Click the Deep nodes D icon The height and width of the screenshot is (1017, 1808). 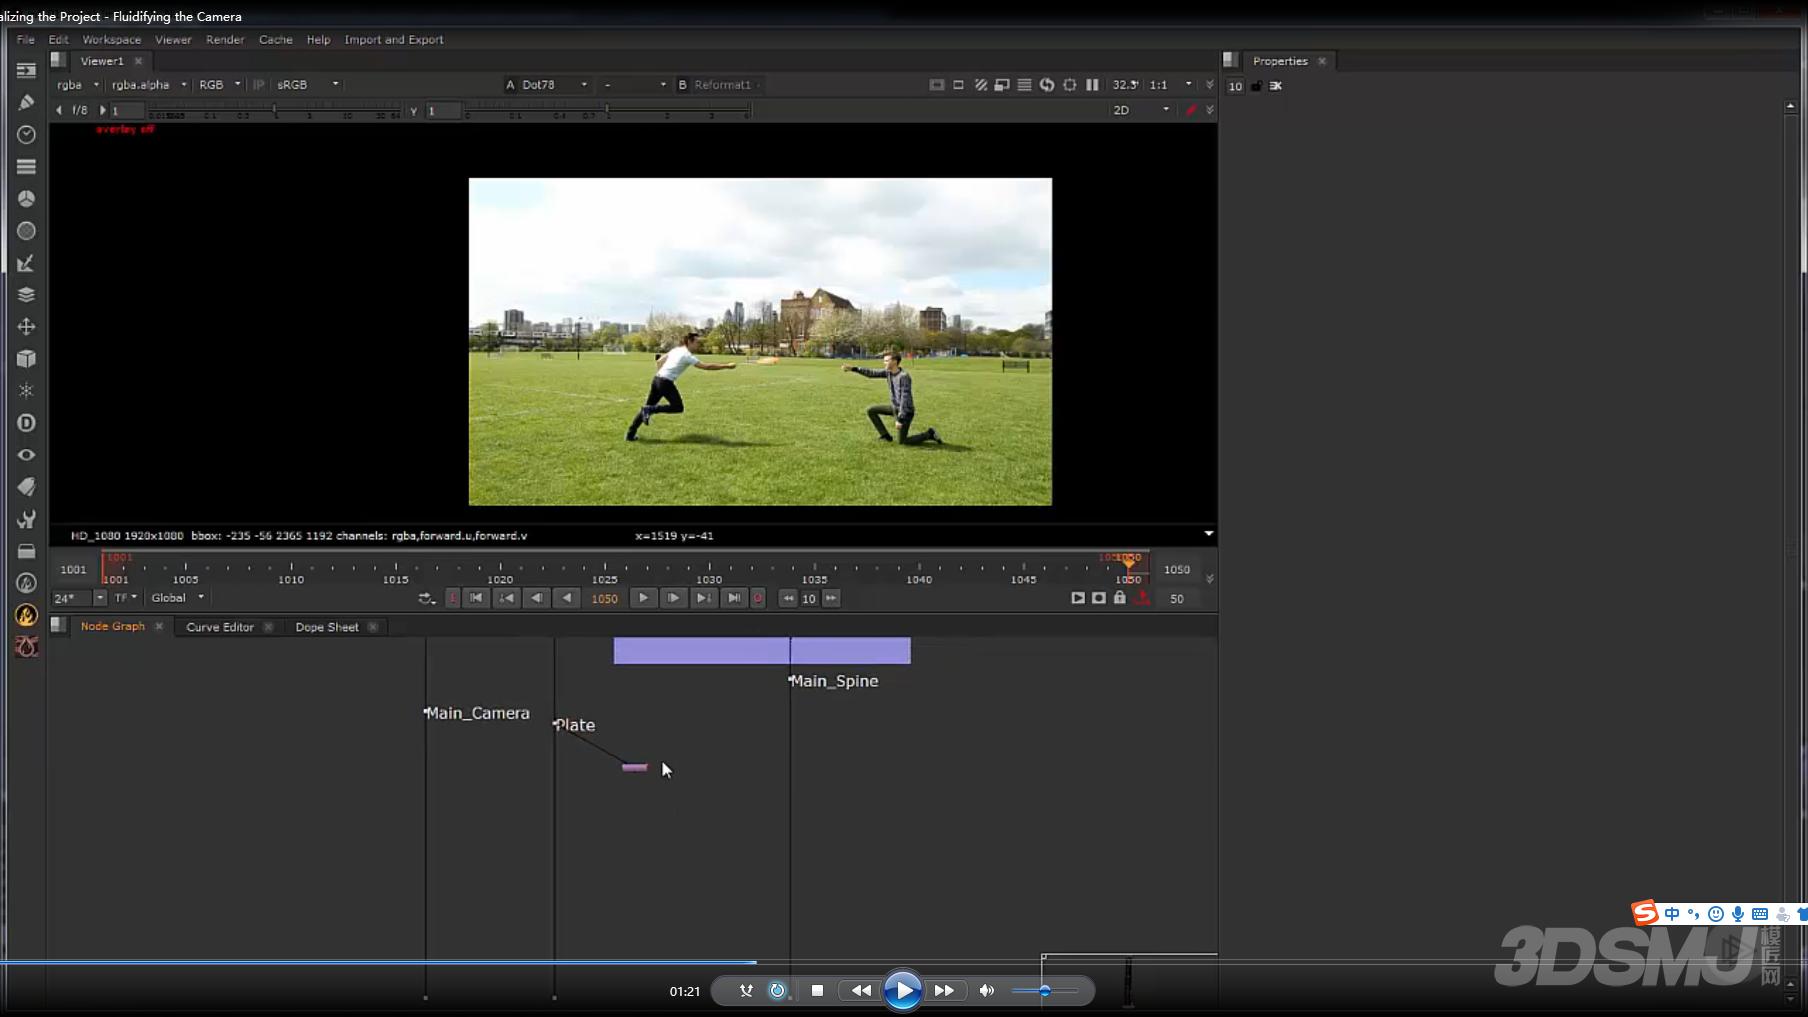(26, 423)
